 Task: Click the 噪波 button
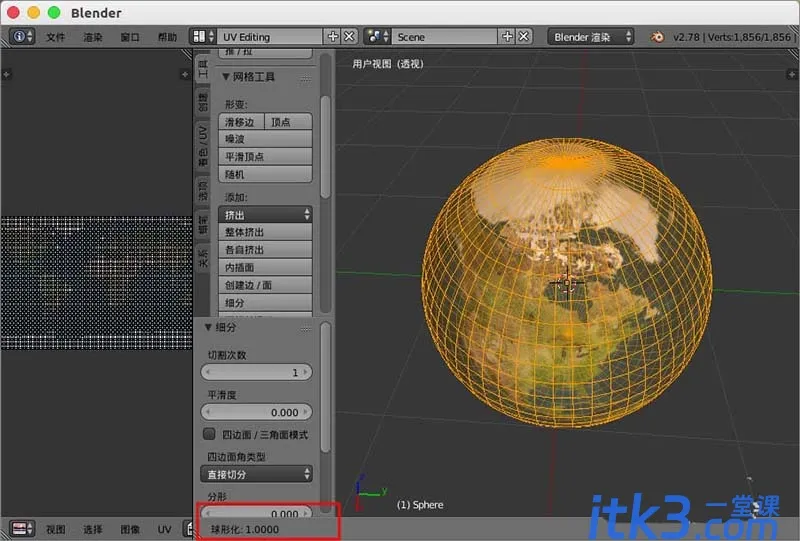tap(265, 139)
